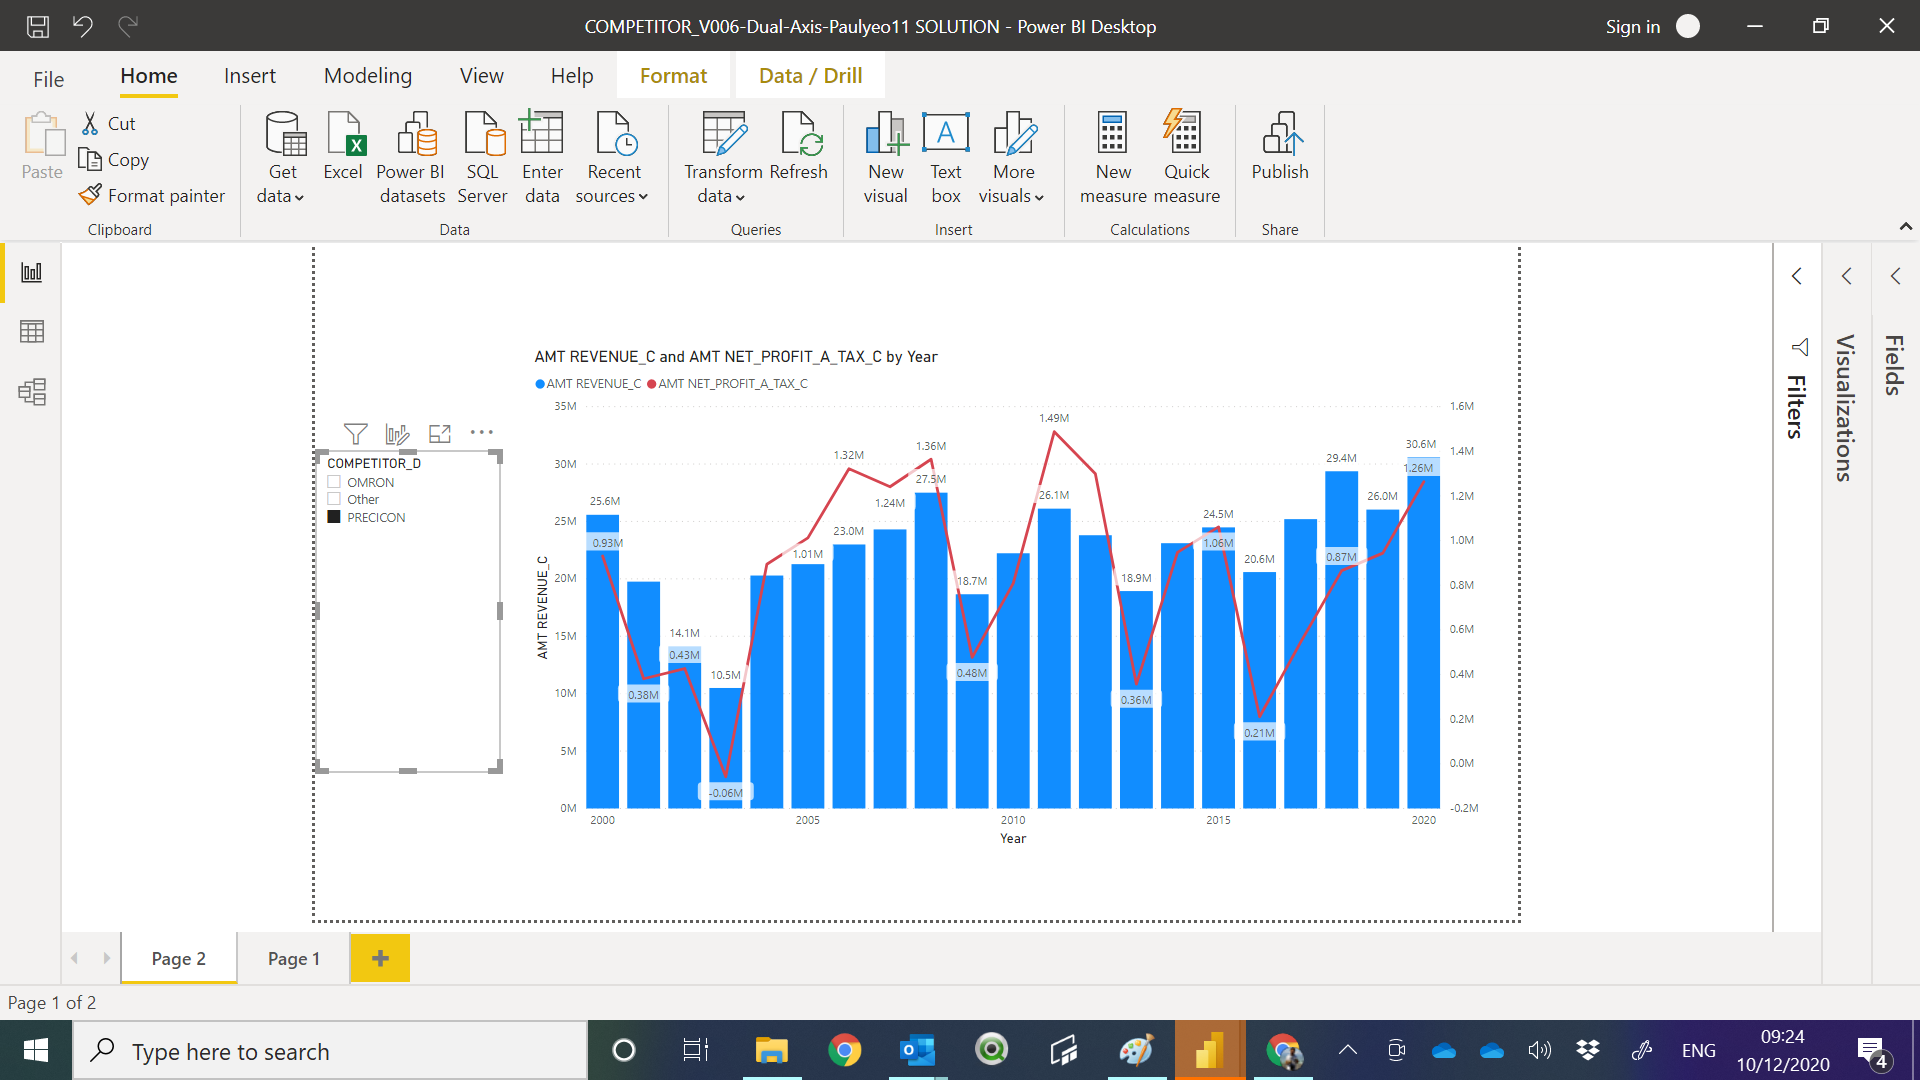This screenshot has height=1080, width=1920.
Task: Check the OMRON slicer checkbox
Action: pyautogui.click(x=334, y=482)
